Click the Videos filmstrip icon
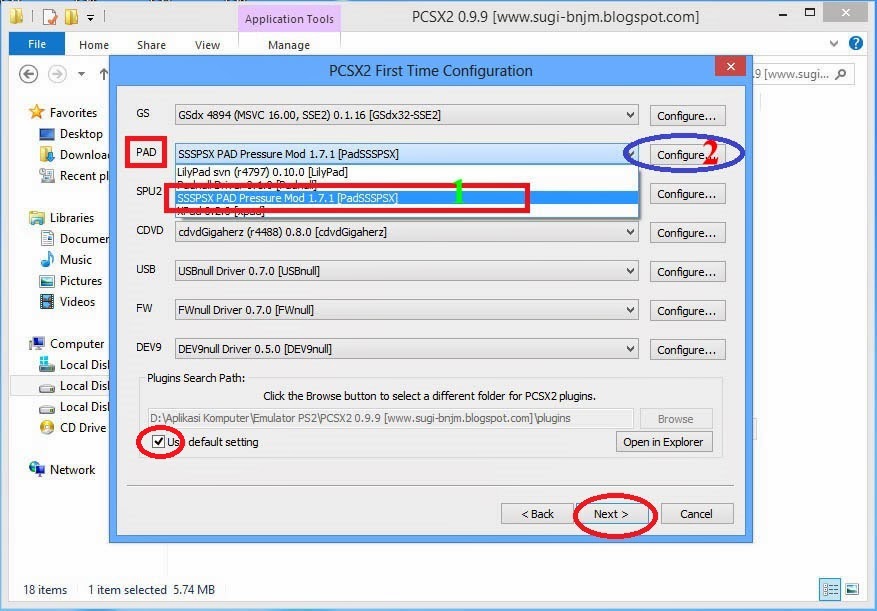This screenshot has height=611, width=877. [47, 301]
